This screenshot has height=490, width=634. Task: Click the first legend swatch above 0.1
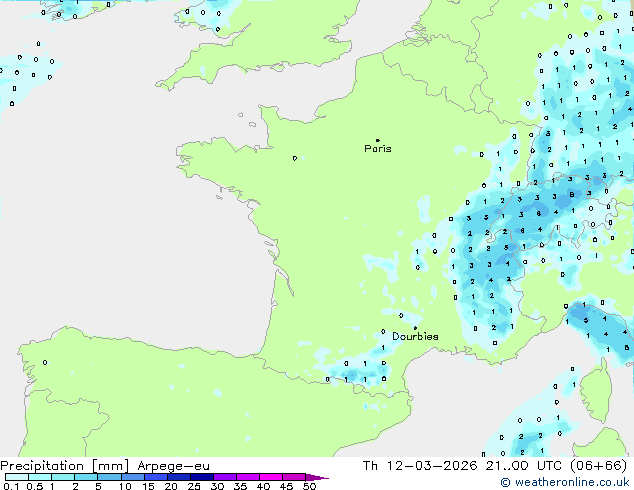(17, 477)
